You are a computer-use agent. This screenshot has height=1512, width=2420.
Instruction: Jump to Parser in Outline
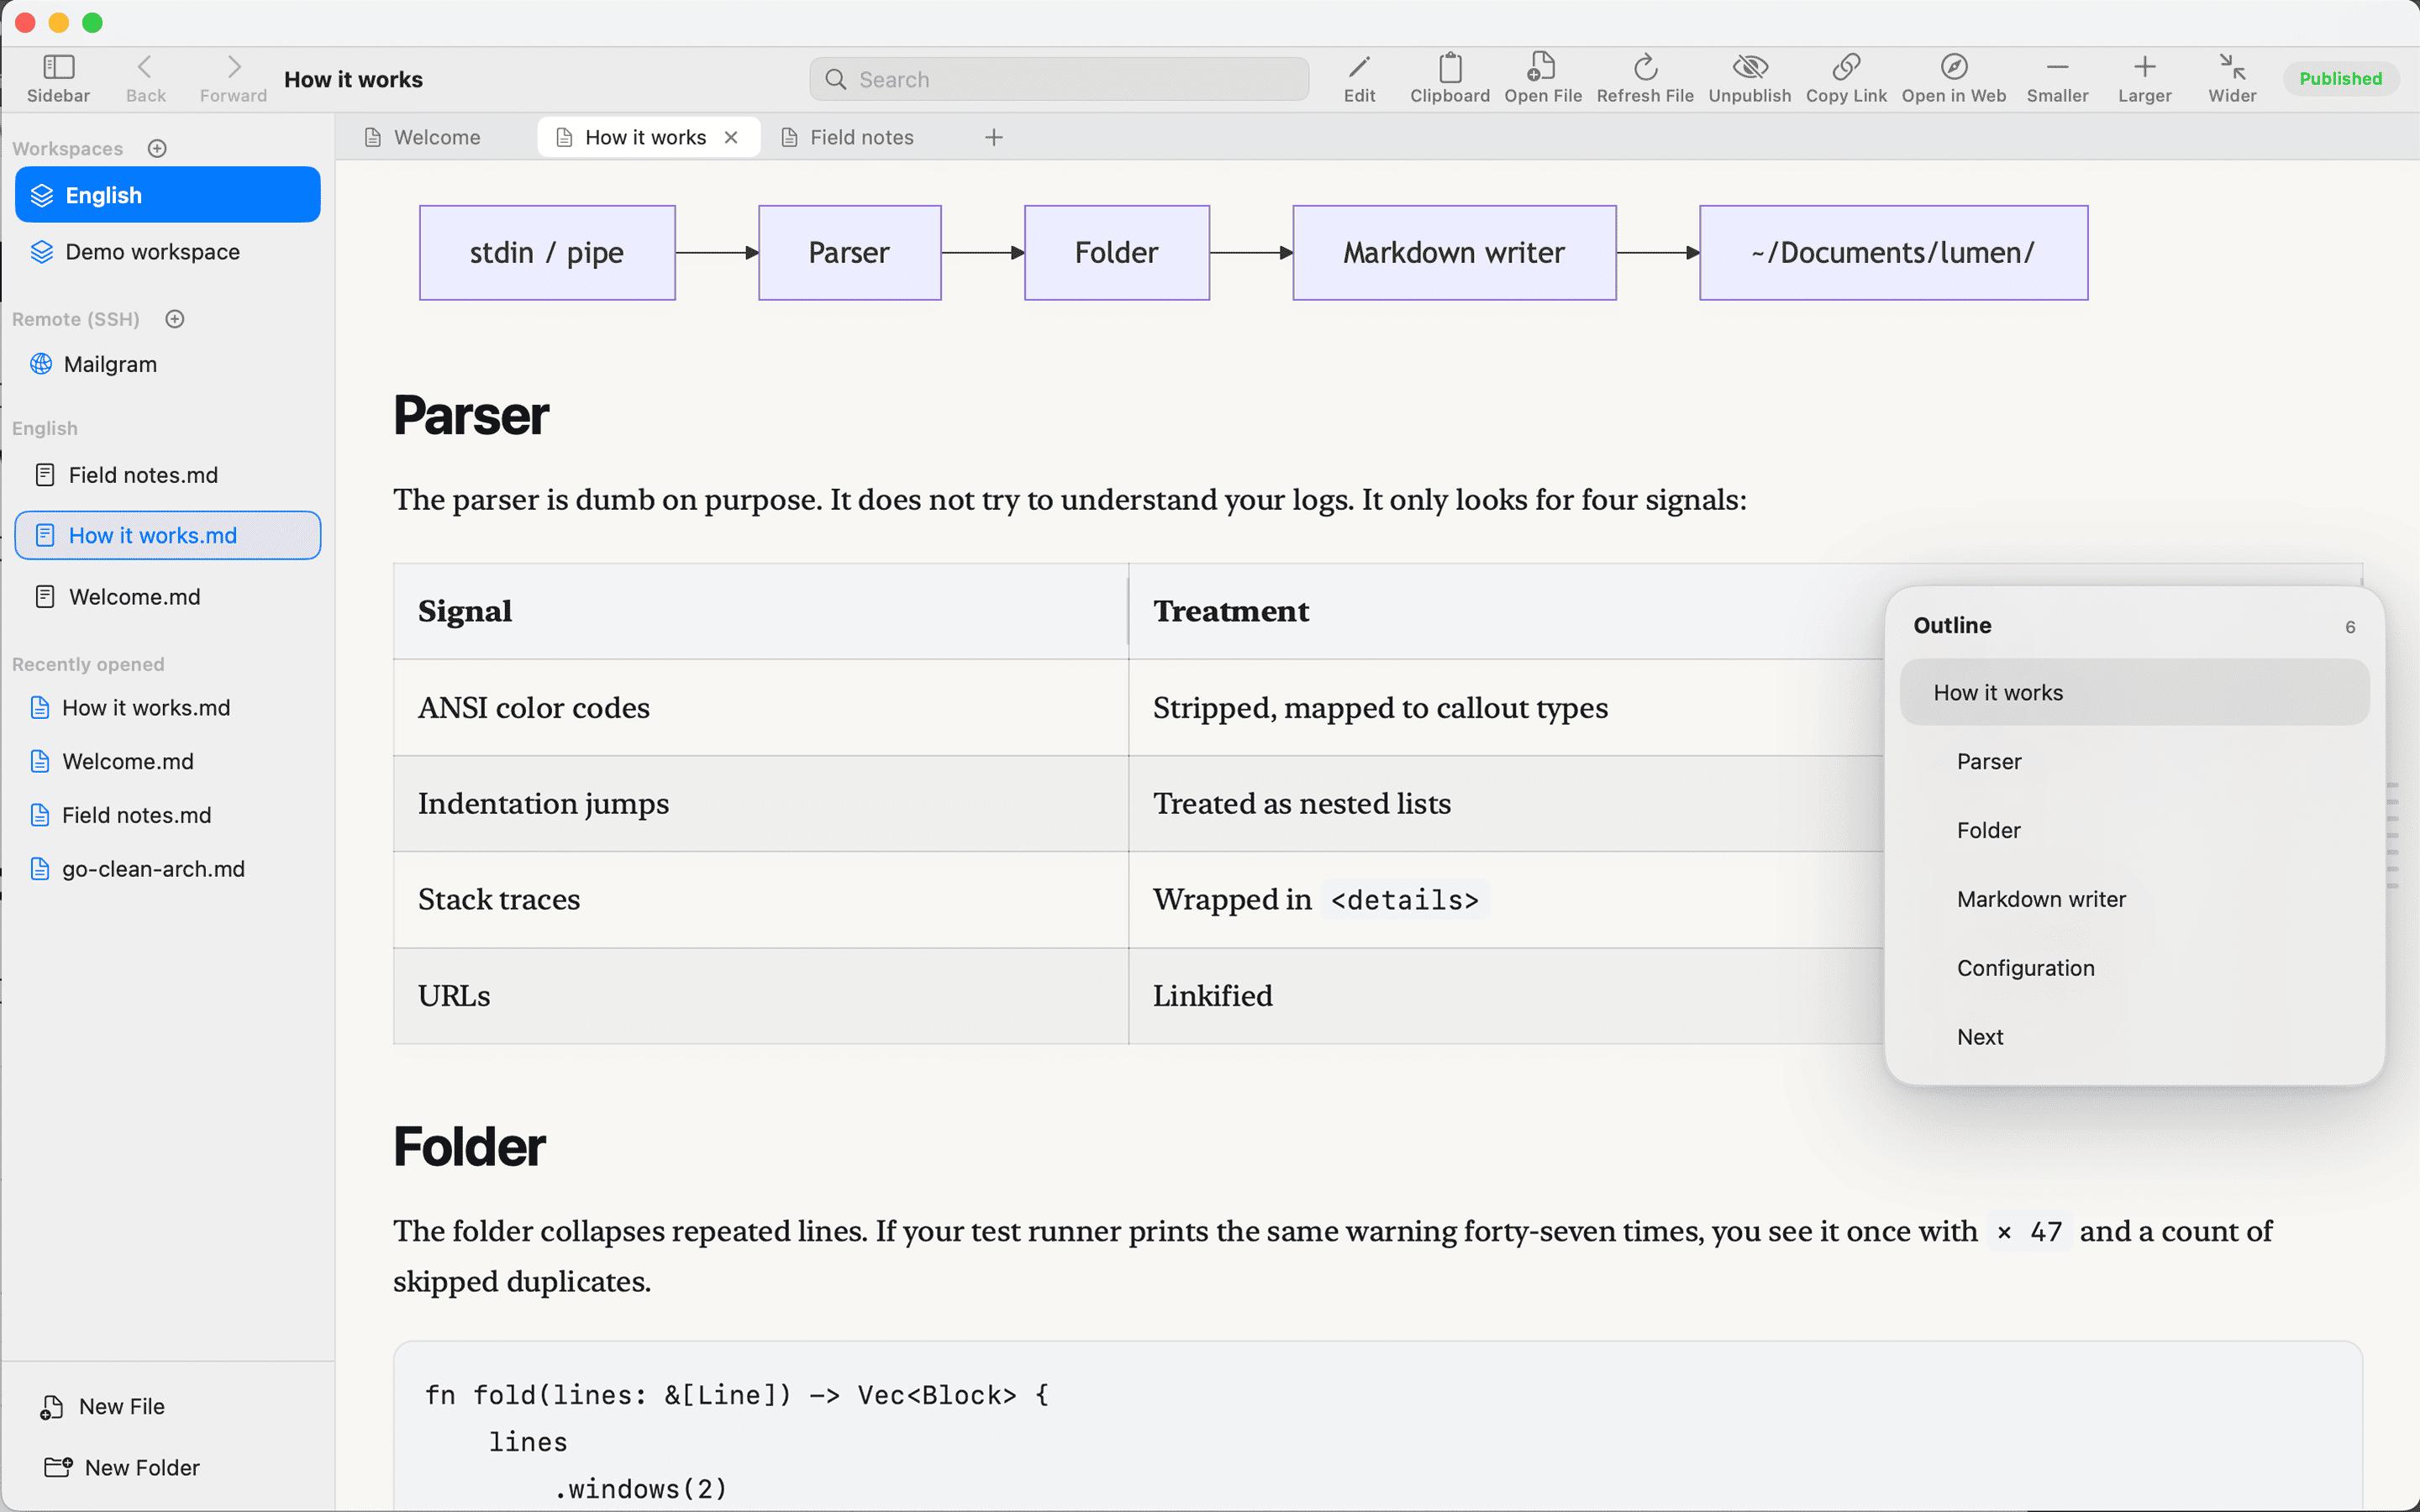coord(2134,761)
